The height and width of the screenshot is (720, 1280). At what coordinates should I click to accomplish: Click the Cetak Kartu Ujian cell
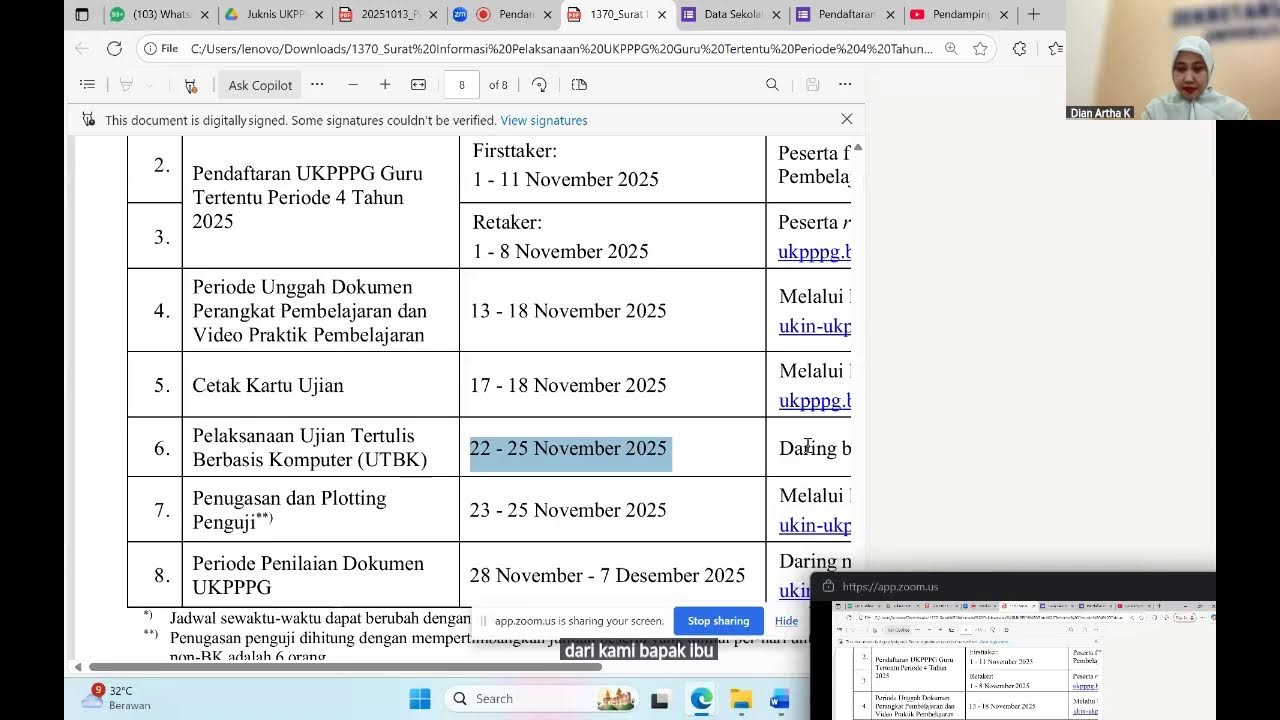(x=320, y=385)
